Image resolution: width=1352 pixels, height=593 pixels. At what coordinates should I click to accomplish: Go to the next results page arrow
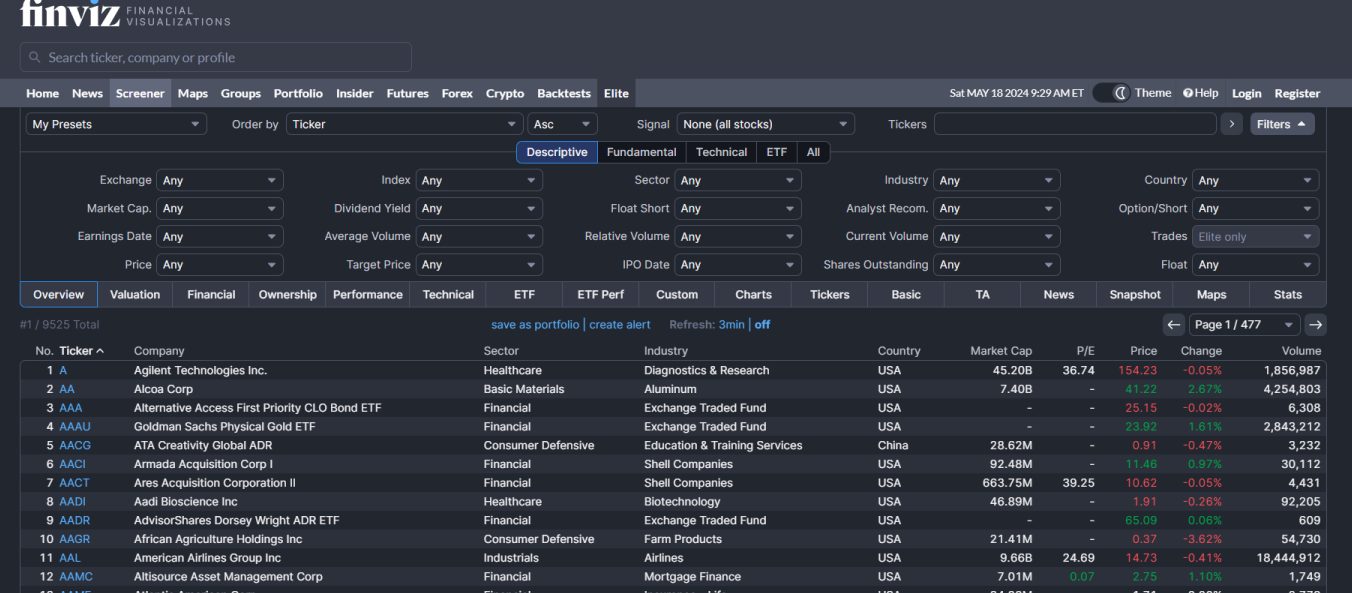click(1316, 324)
